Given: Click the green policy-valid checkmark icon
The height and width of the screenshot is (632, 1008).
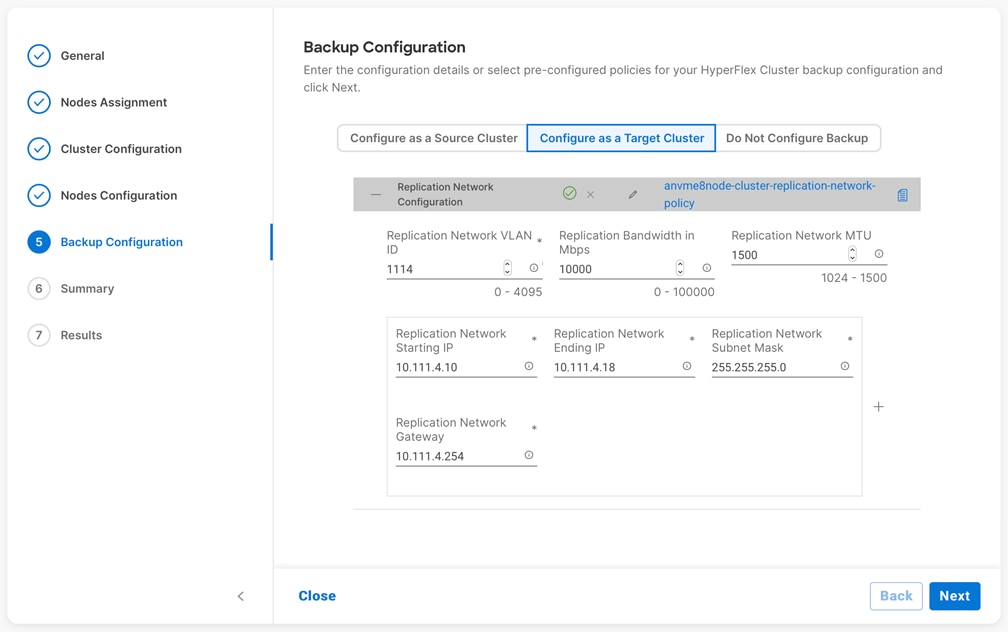Looking at the screenshot, I should (570, 193).
